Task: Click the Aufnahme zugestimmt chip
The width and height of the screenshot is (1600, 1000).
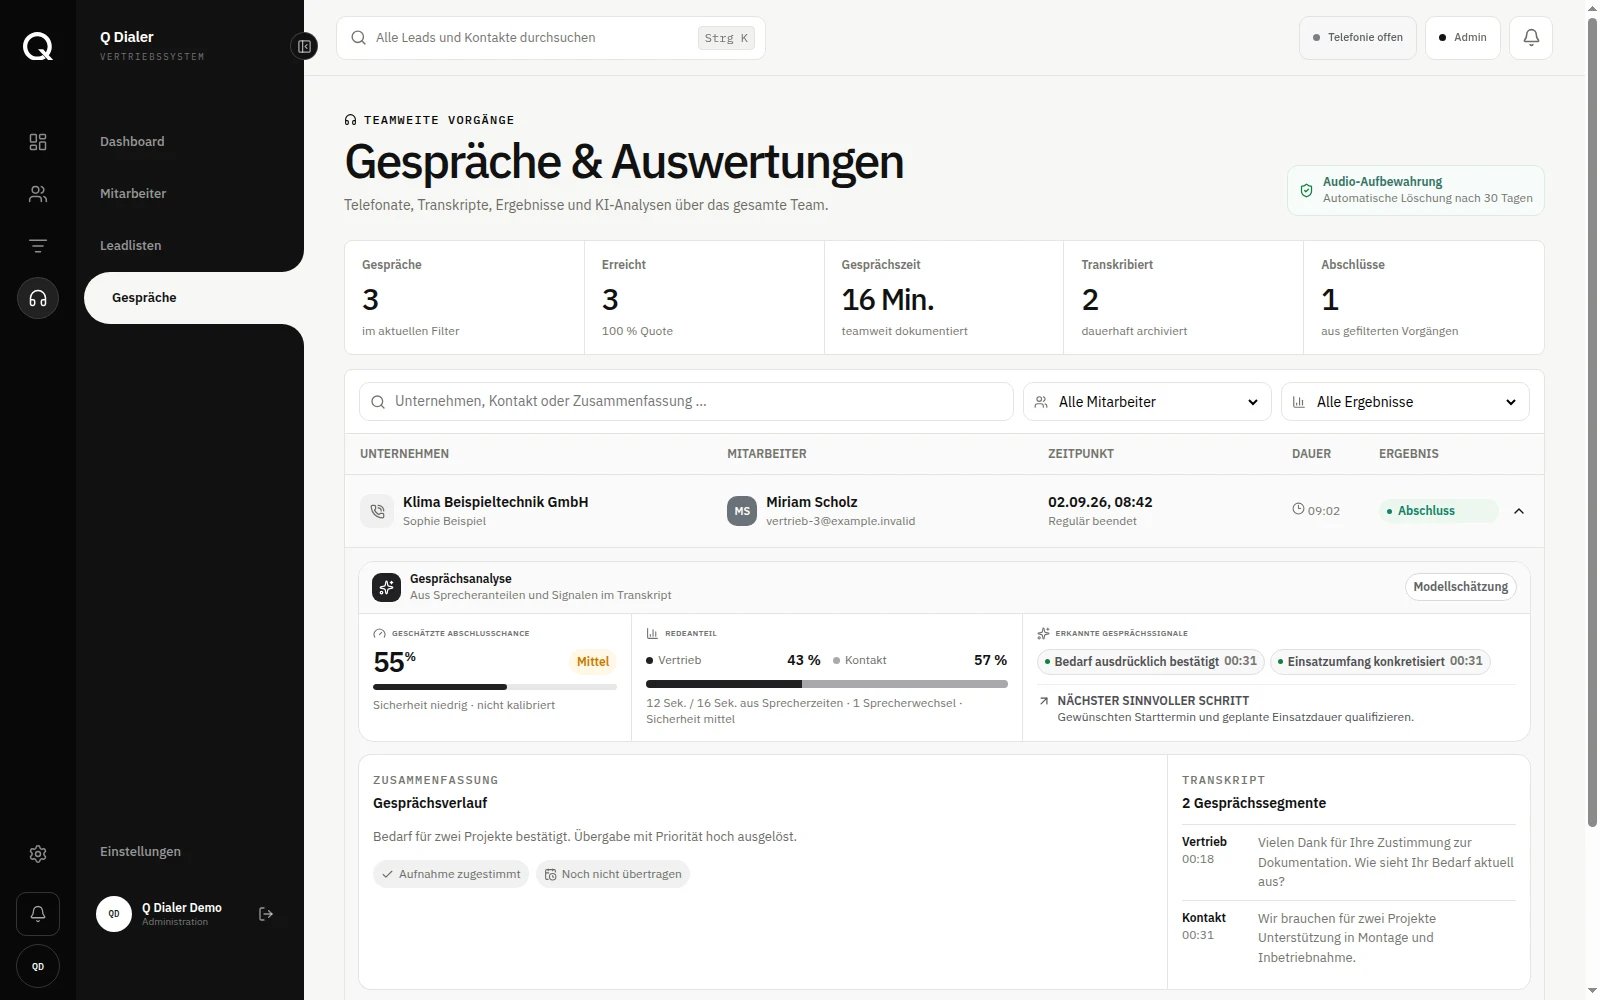Action: [452, 874]
